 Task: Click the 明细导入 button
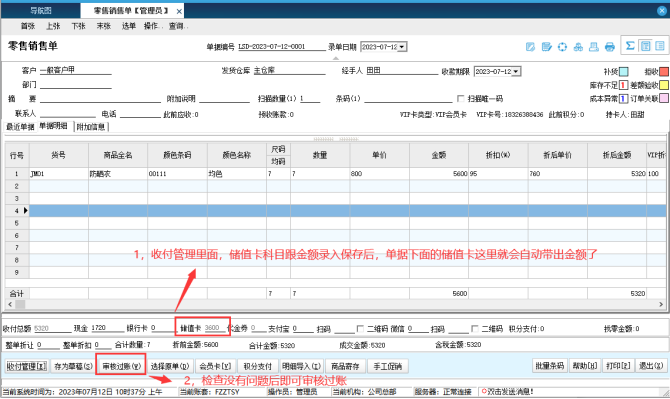click(301, 366)
